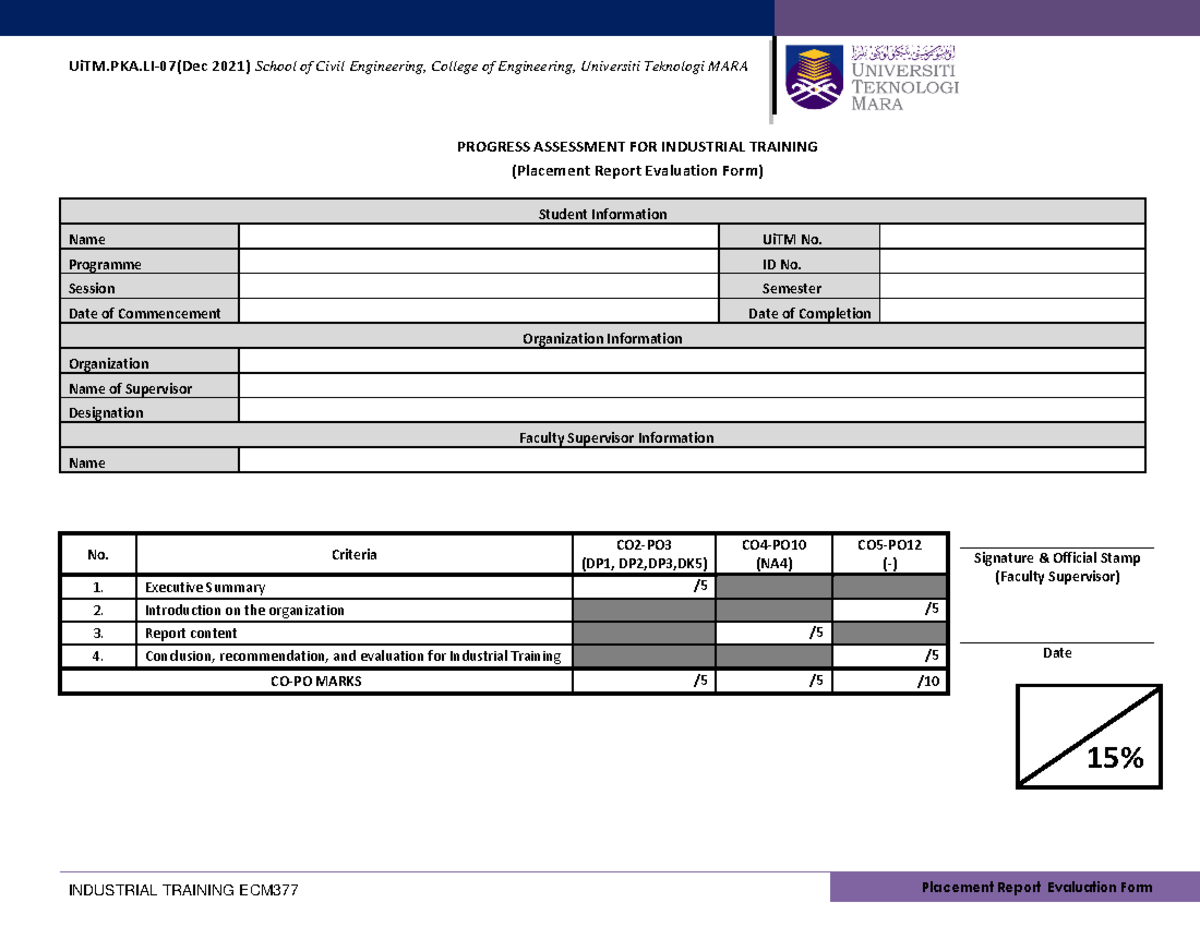The height and width of the screenshot is (927, 1200).
Task: Click the 'UiTM.PKA.LI-07(Dec 2021)' document code
Action: [160, 66]
